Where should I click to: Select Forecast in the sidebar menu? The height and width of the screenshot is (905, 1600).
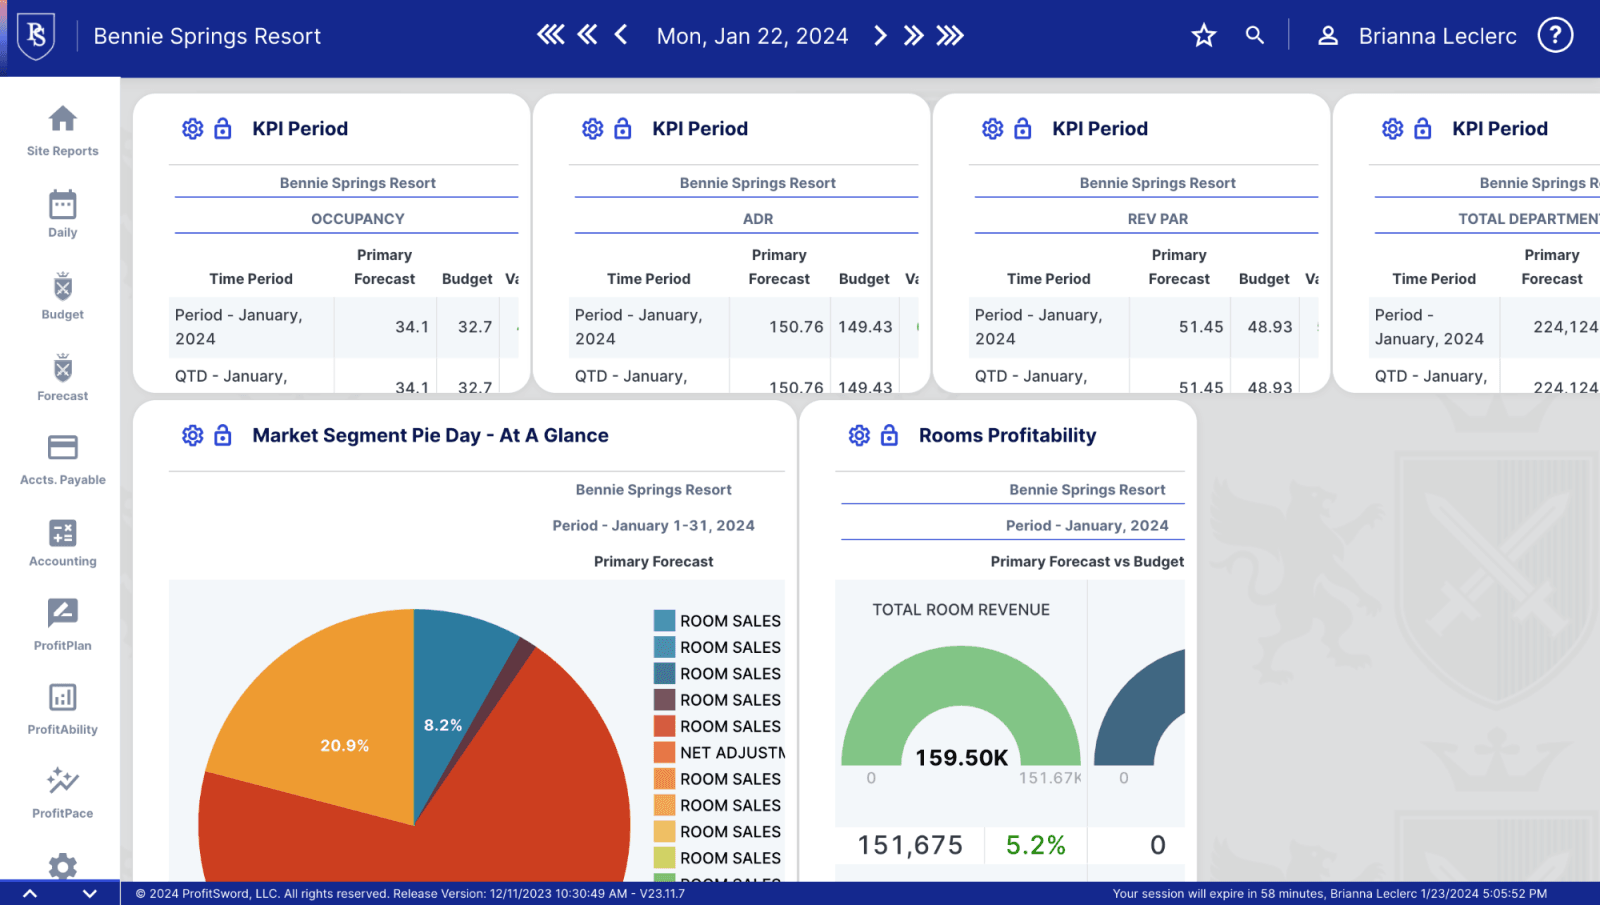point(62,377)
